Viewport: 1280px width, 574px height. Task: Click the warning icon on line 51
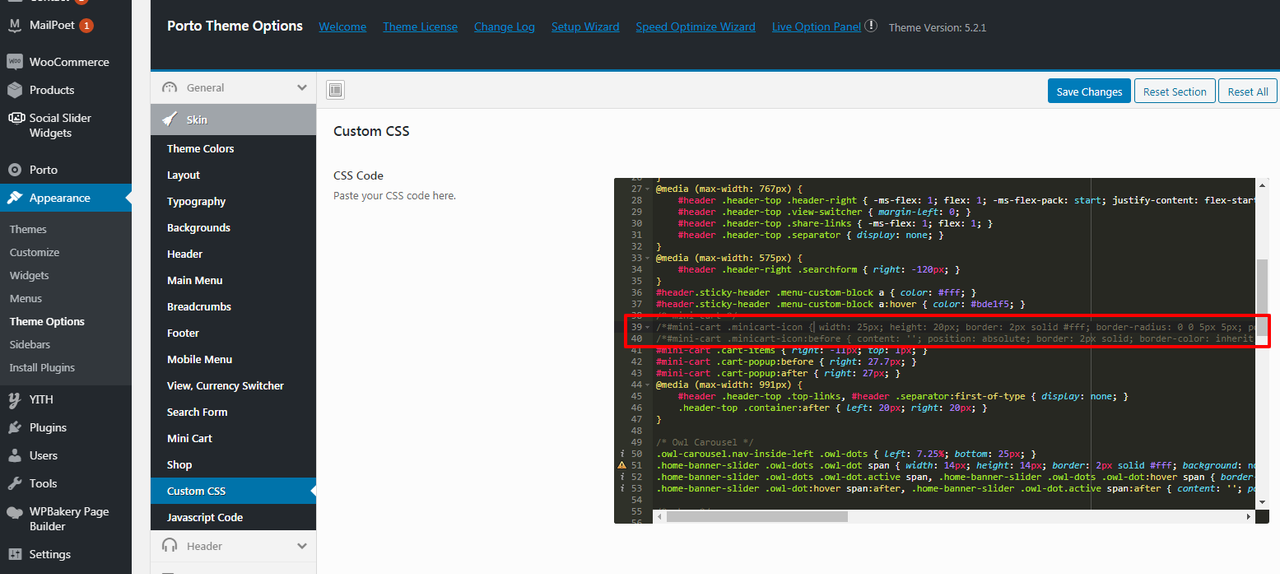(x=622, y=465)
